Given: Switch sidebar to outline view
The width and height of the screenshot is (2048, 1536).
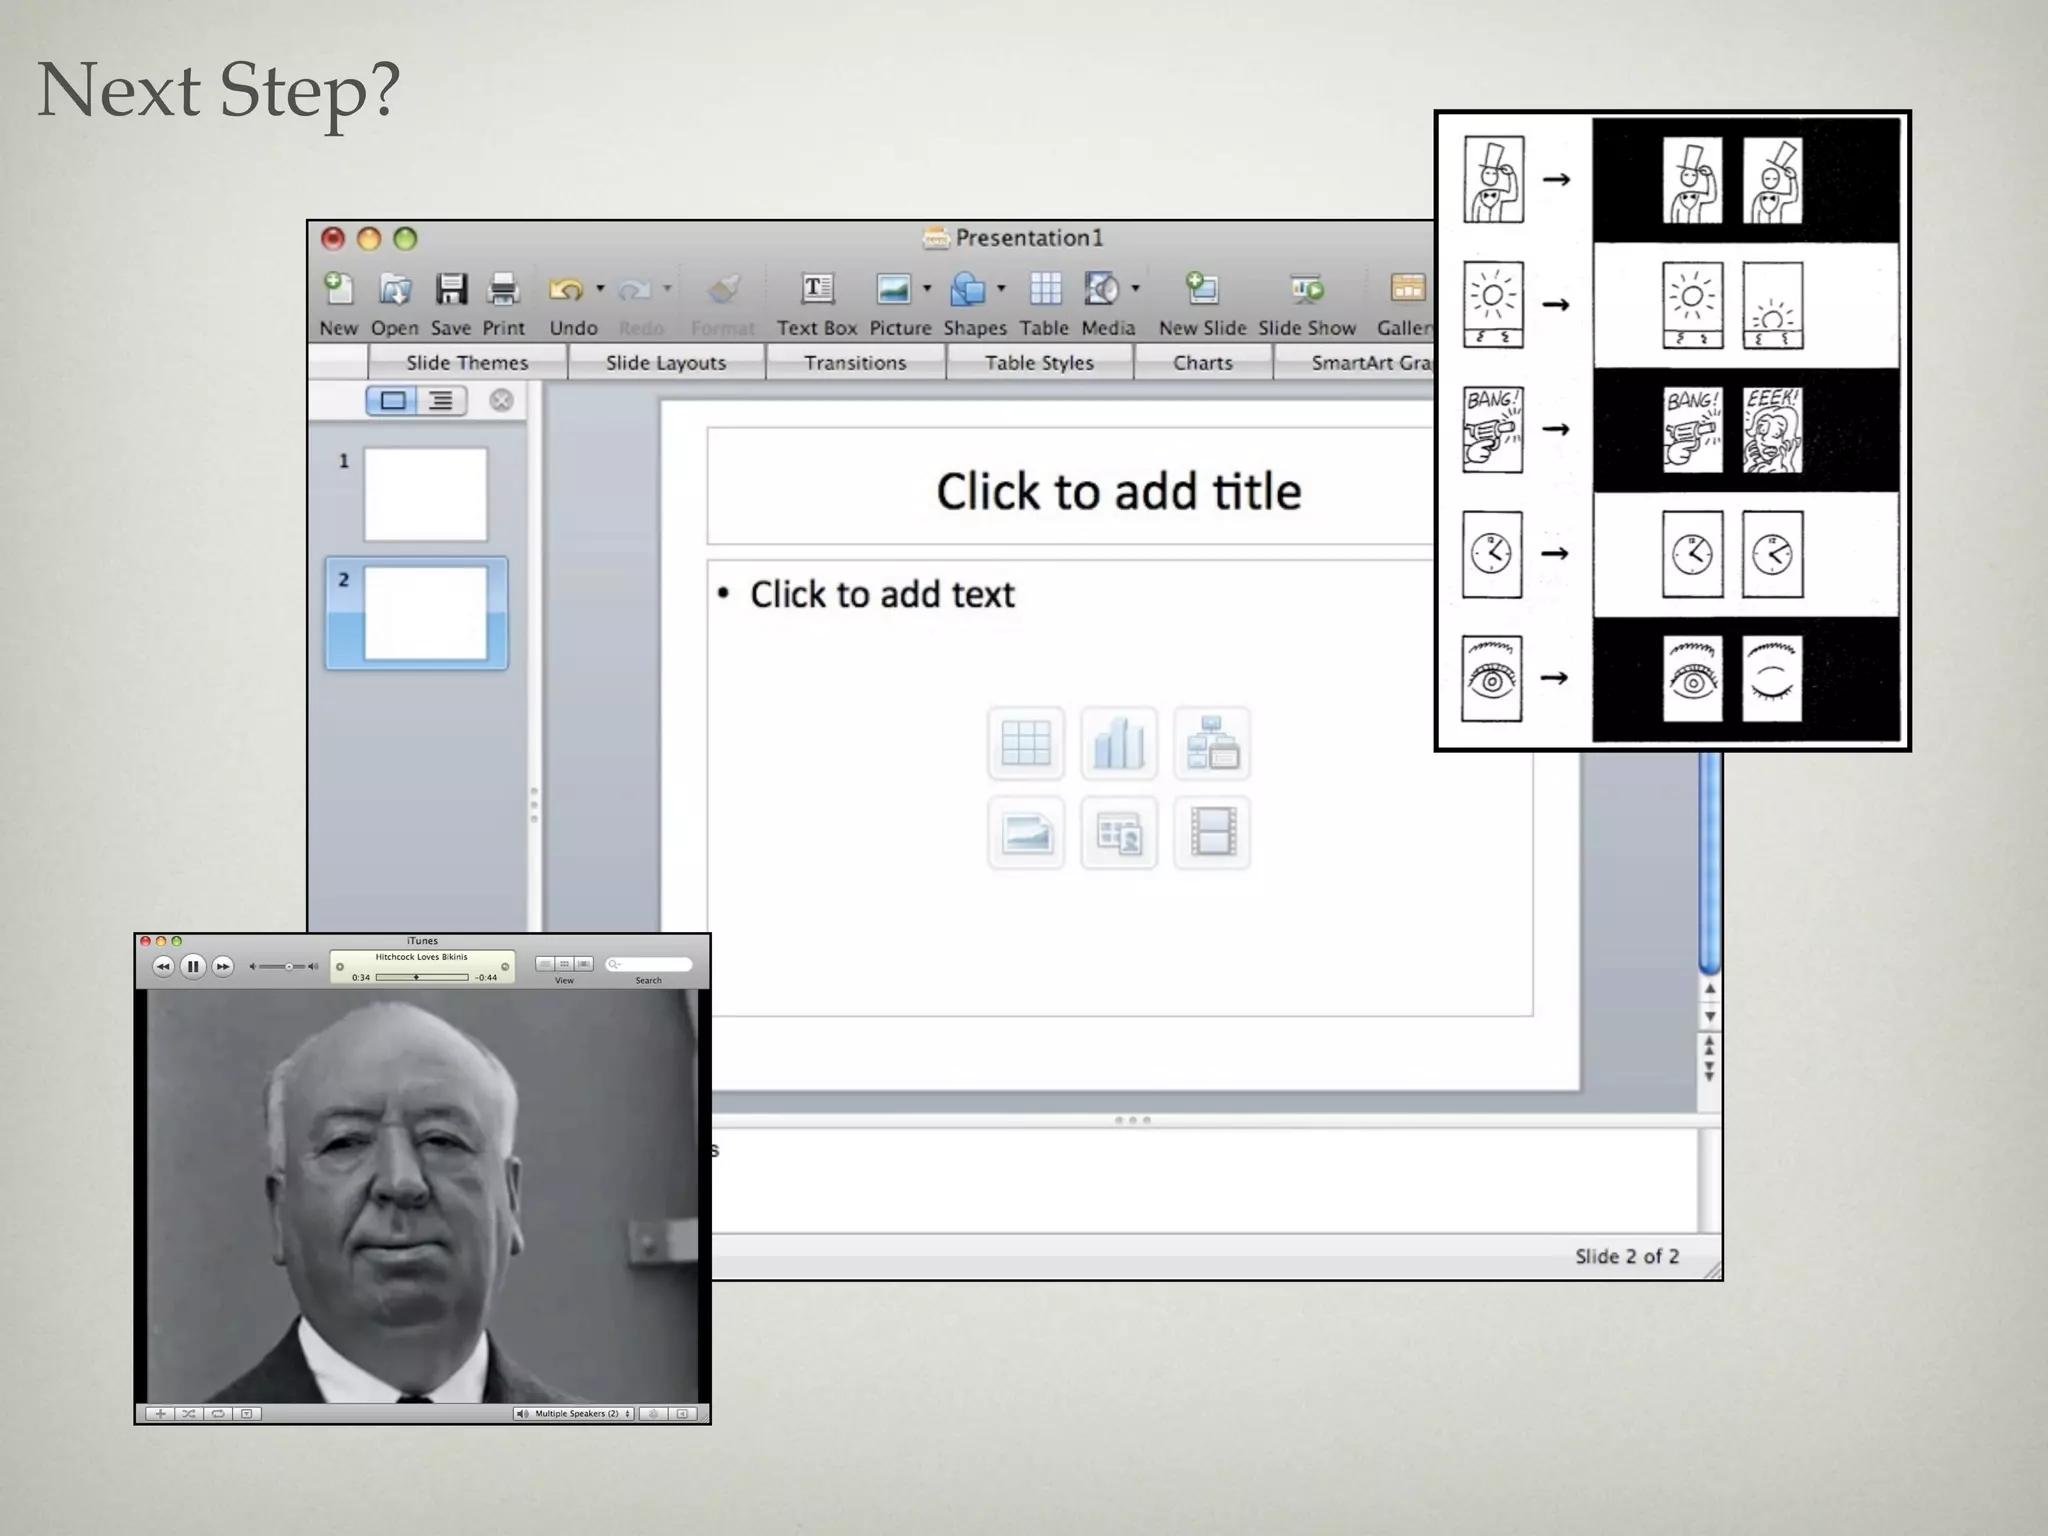Looking at the screenshot, I should [x=441, y=401].
